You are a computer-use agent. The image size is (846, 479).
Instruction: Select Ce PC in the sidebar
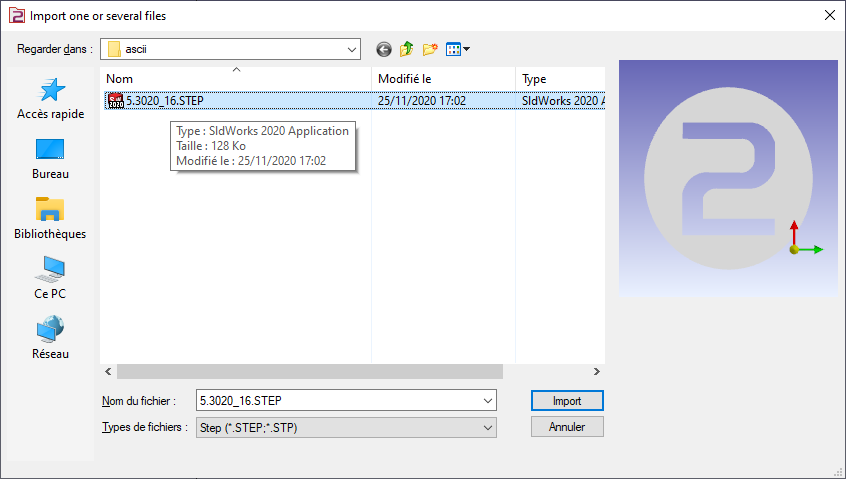(50, 279)
